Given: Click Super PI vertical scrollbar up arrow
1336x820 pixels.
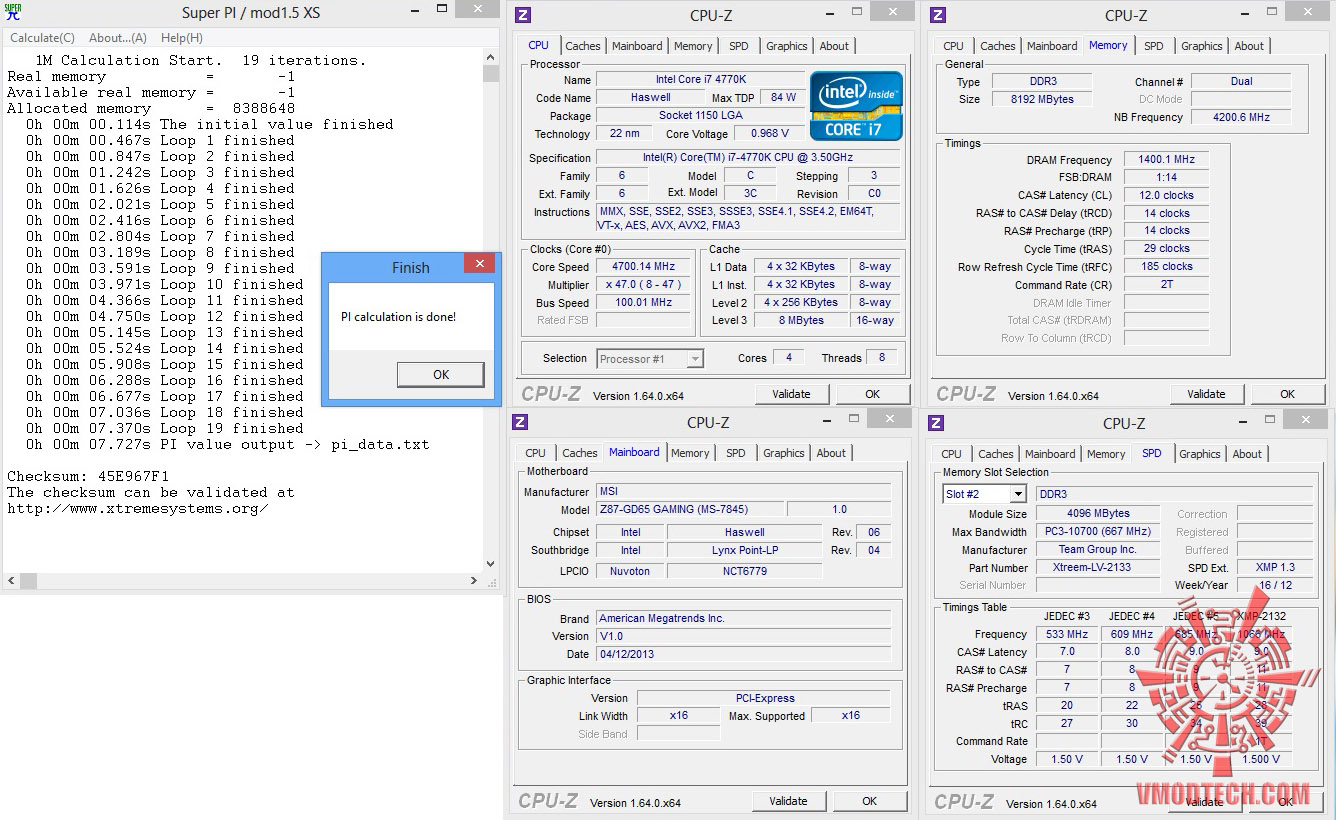Looking at the screenshot, I should click(x=490, y=57).
